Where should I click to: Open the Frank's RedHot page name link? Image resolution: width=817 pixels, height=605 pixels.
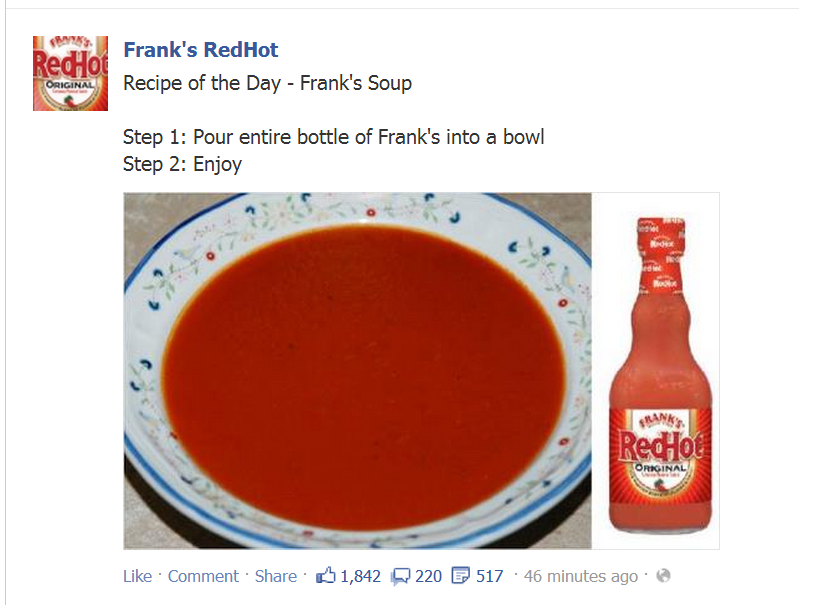pos(200,50)
